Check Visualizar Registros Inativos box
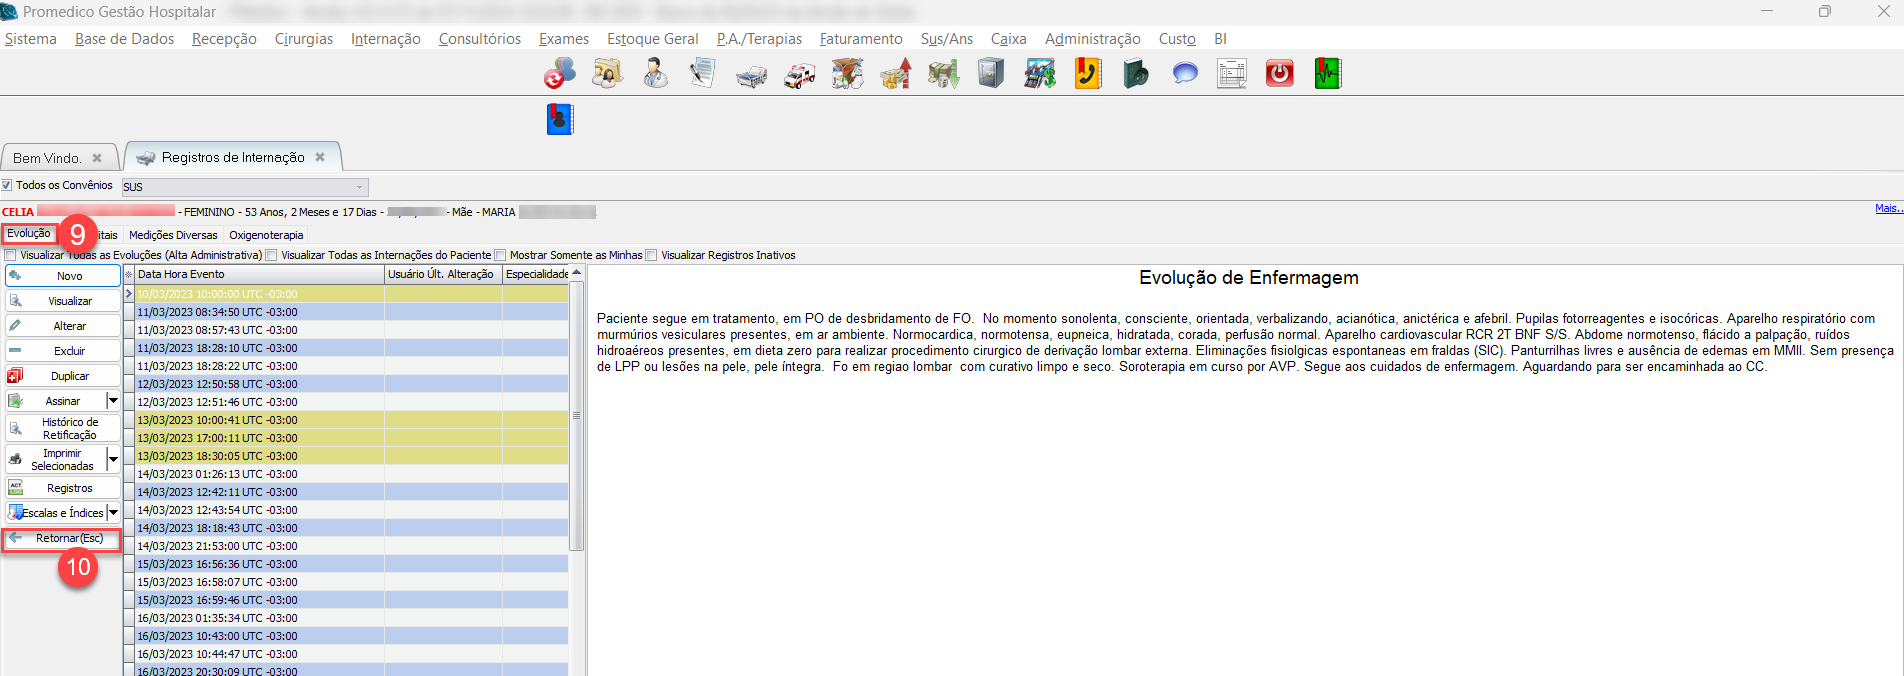 click(651, 255)
